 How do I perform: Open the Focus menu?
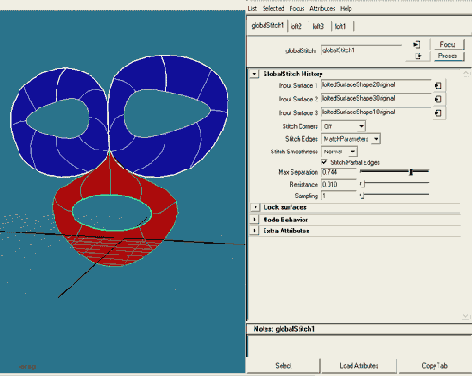(x=297, y=8)
